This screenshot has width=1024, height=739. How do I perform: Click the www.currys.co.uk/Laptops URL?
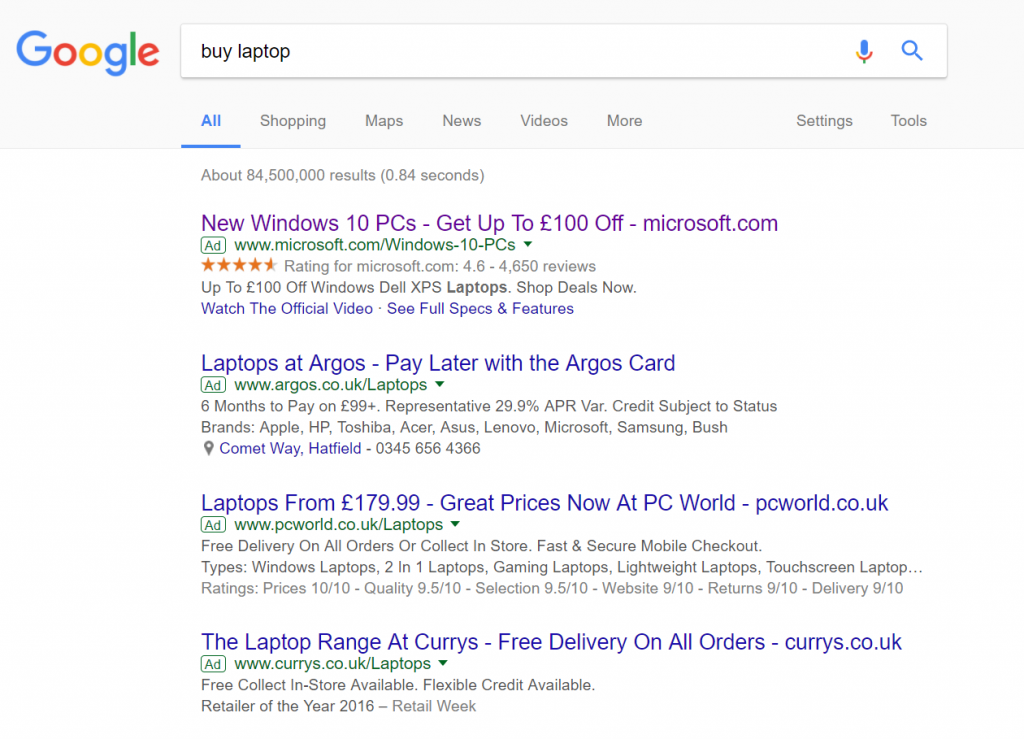click(x=332, y=663)
